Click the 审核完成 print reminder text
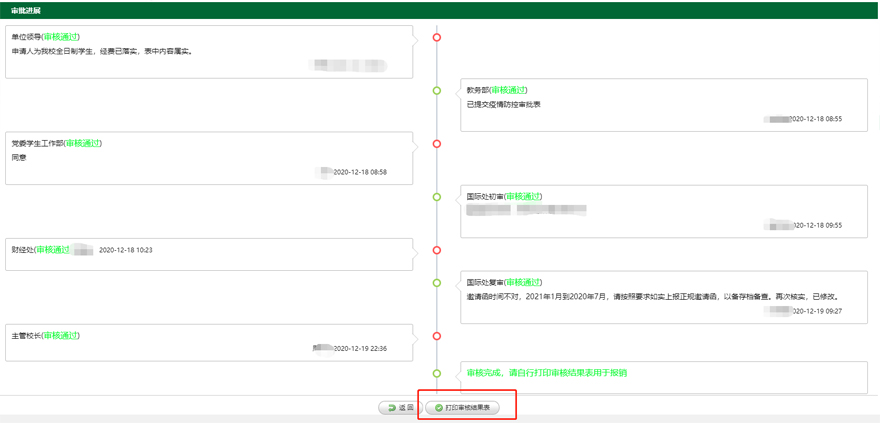Screen dimensions: 880x423 coord(546,373)
